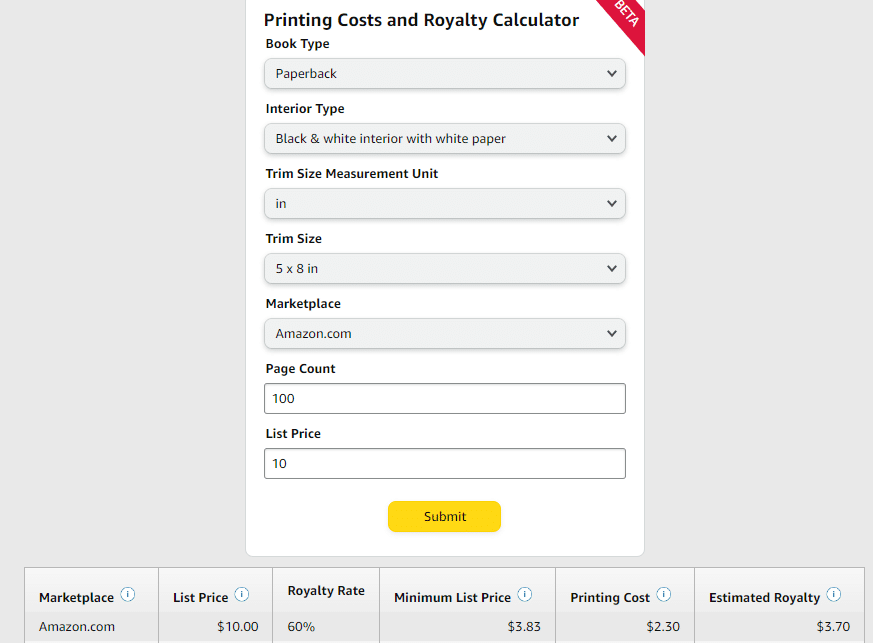Open info tooltip for Minimum List Price
The width and height of the screenshot is (873, 643).
click(x=525, y=595)
